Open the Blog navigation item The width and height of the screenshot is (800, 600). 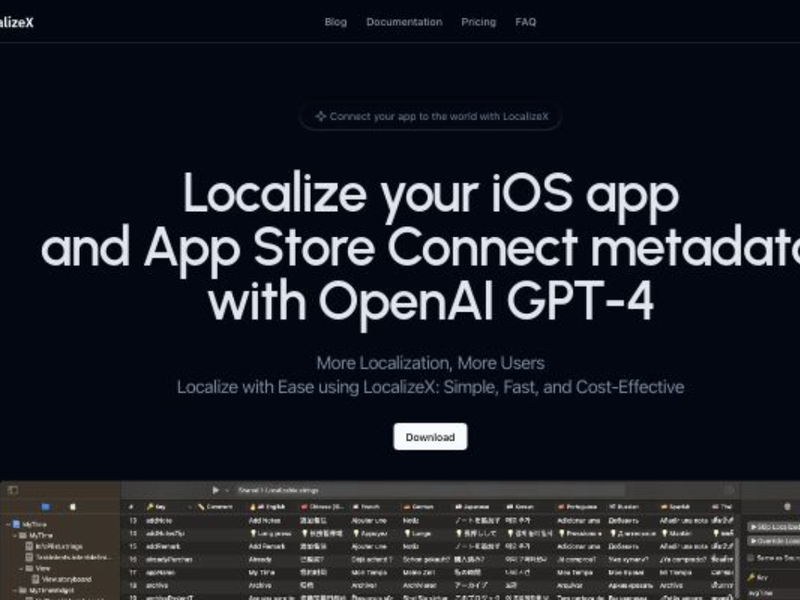(x=335, y=21)
